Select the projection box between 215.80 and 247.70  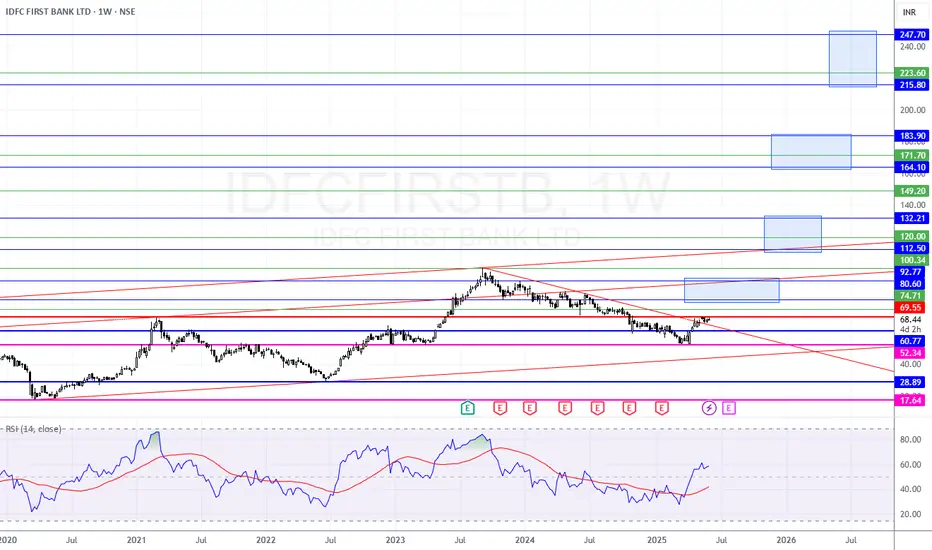click(x=853, y=59)
